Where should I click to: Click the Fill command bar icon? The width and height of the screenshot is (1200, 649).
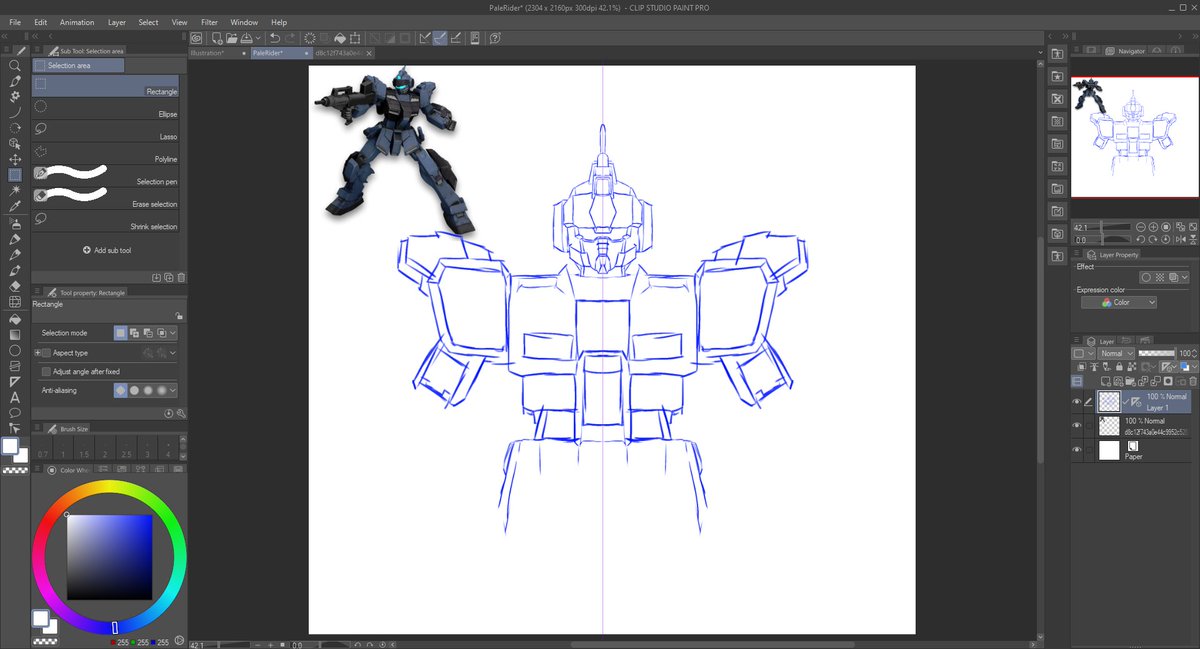340,38
